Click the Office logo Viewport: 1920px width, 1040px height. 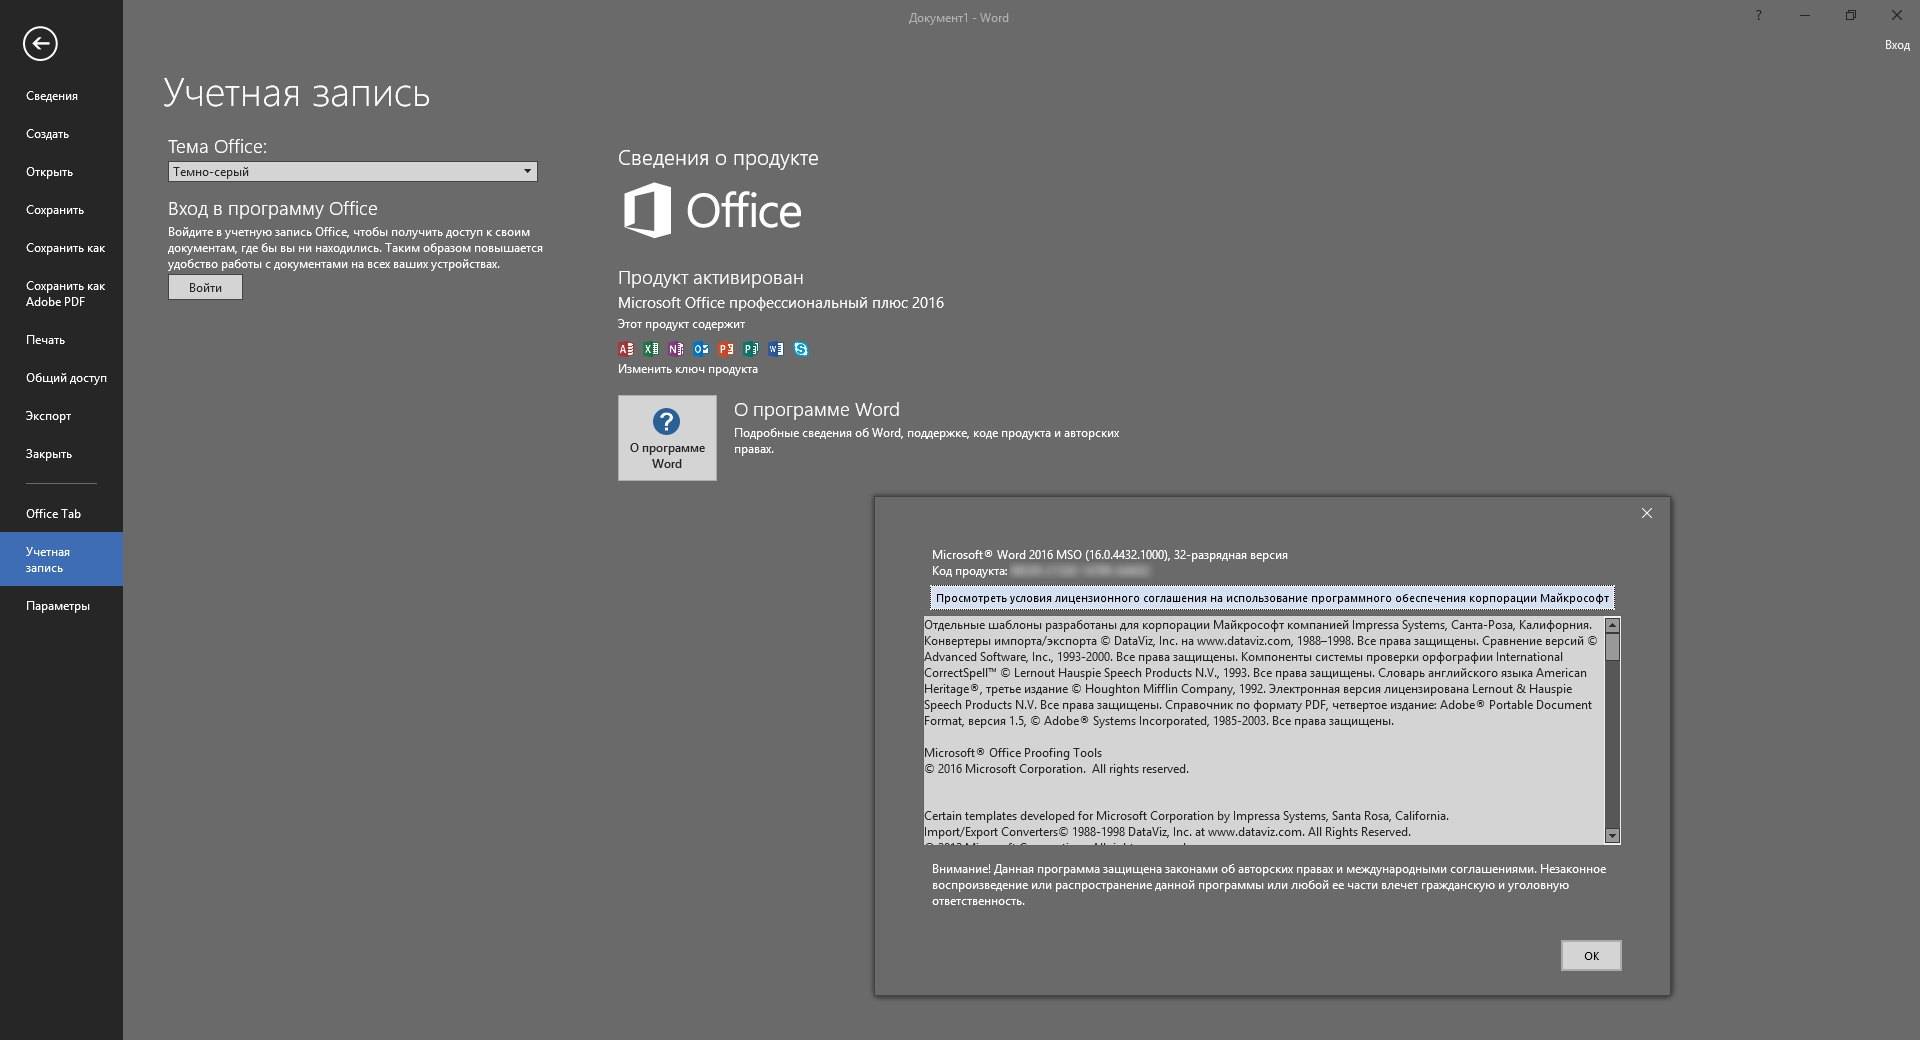tap(712, 210)
